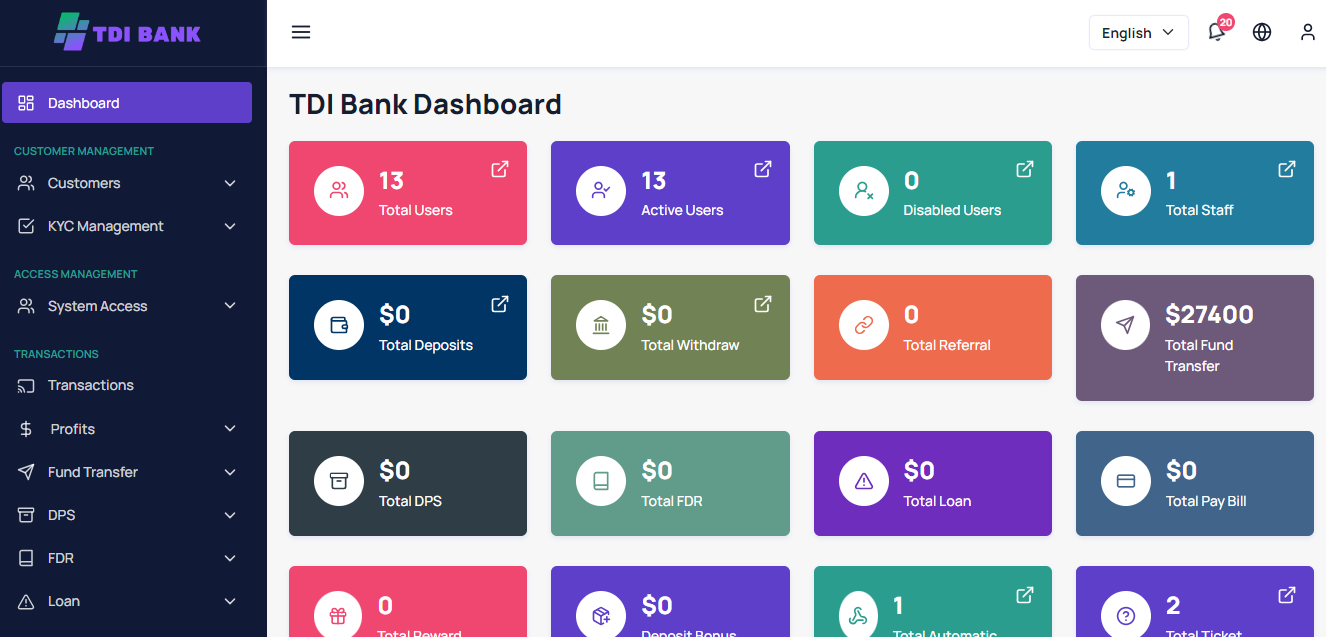Screen dimensions: 1326x637
Task: Open the notifications bell icon
Action: point(1217,32)
